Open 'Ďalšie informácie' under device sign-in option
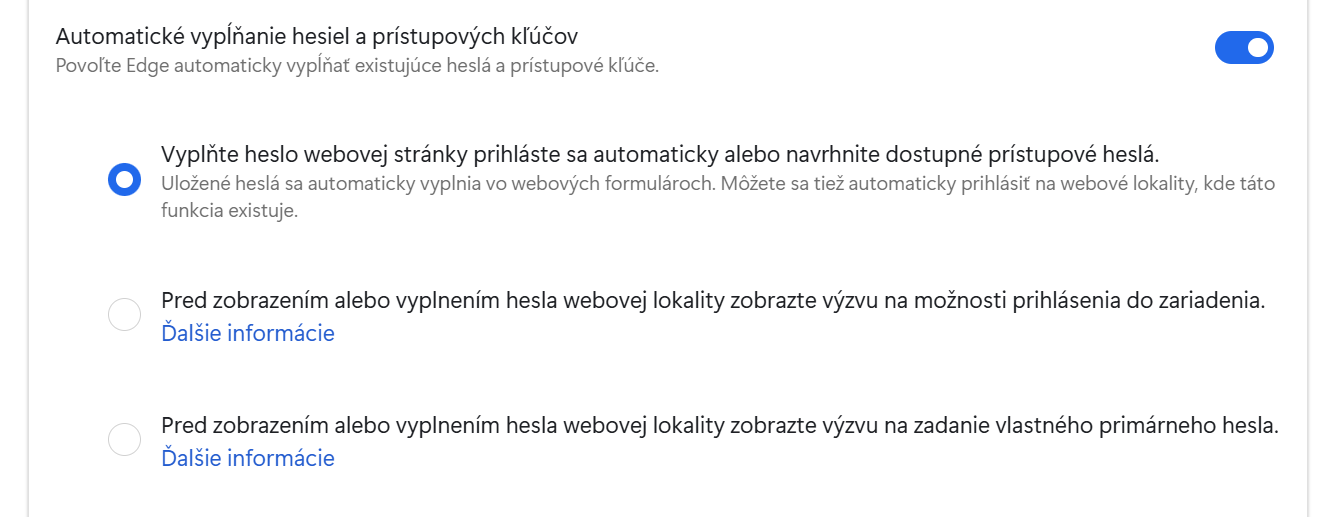This screenshot has height=517, width=1334. [248, 333]
